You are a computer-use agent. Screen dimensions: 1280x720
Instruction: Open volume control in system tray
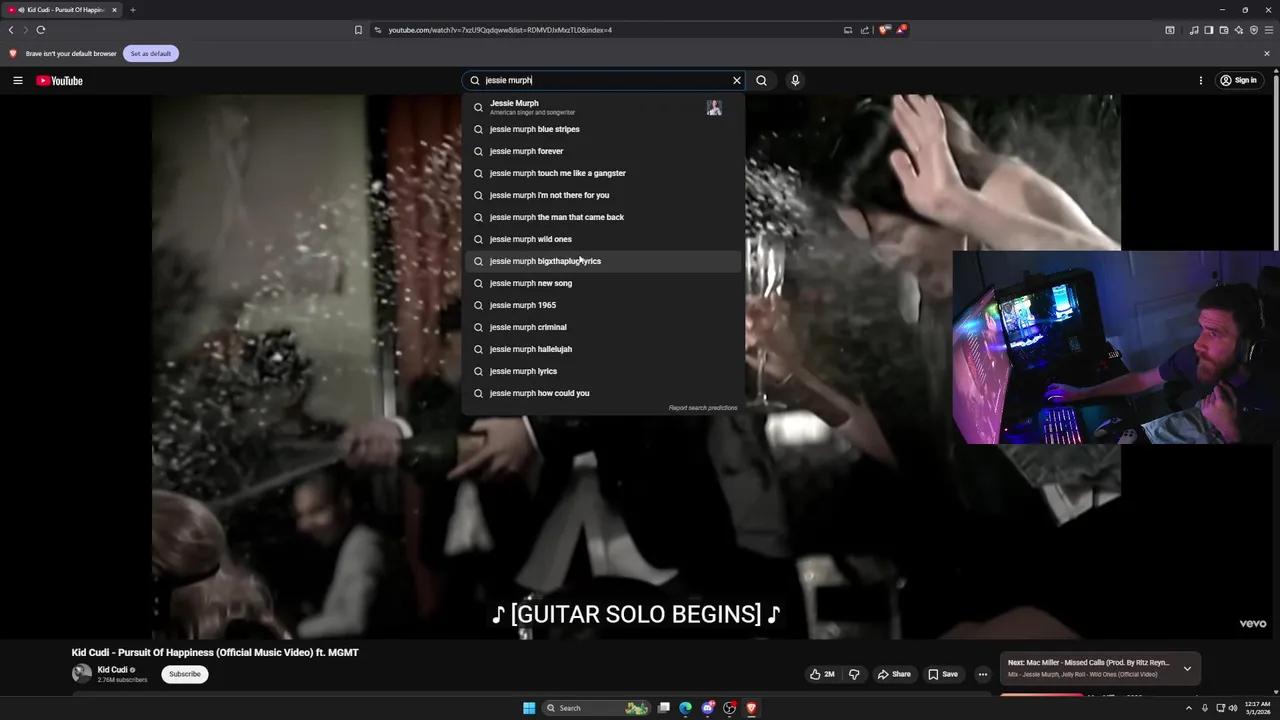1232,708
